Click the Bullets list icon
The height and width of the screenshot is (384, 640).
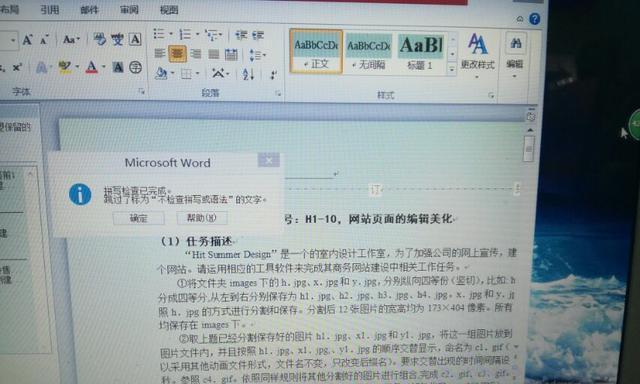coord(159,34)
